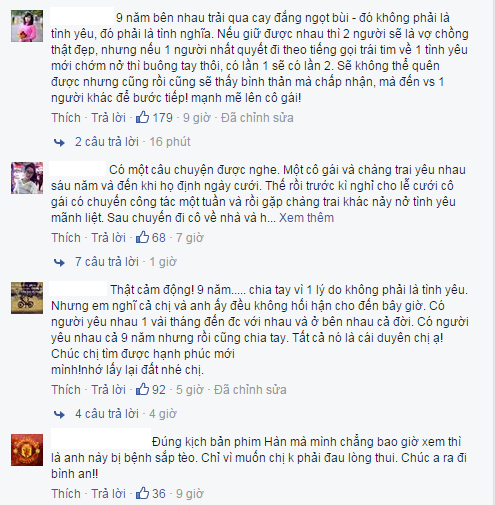
Task: Click the thumbs-up icon showing 36 likes
Action: click(142, 493)
